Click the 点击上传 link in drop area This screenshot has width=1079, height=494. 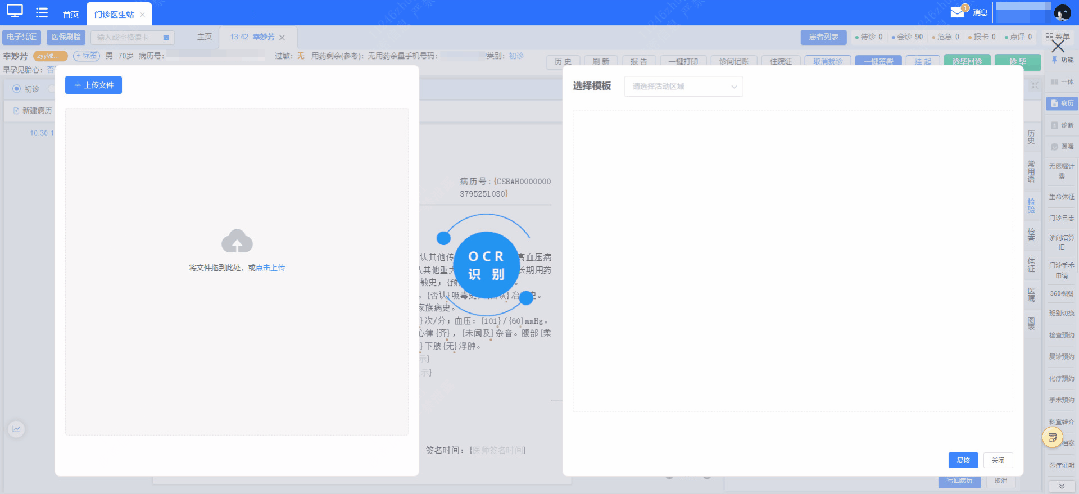[270, 268]
